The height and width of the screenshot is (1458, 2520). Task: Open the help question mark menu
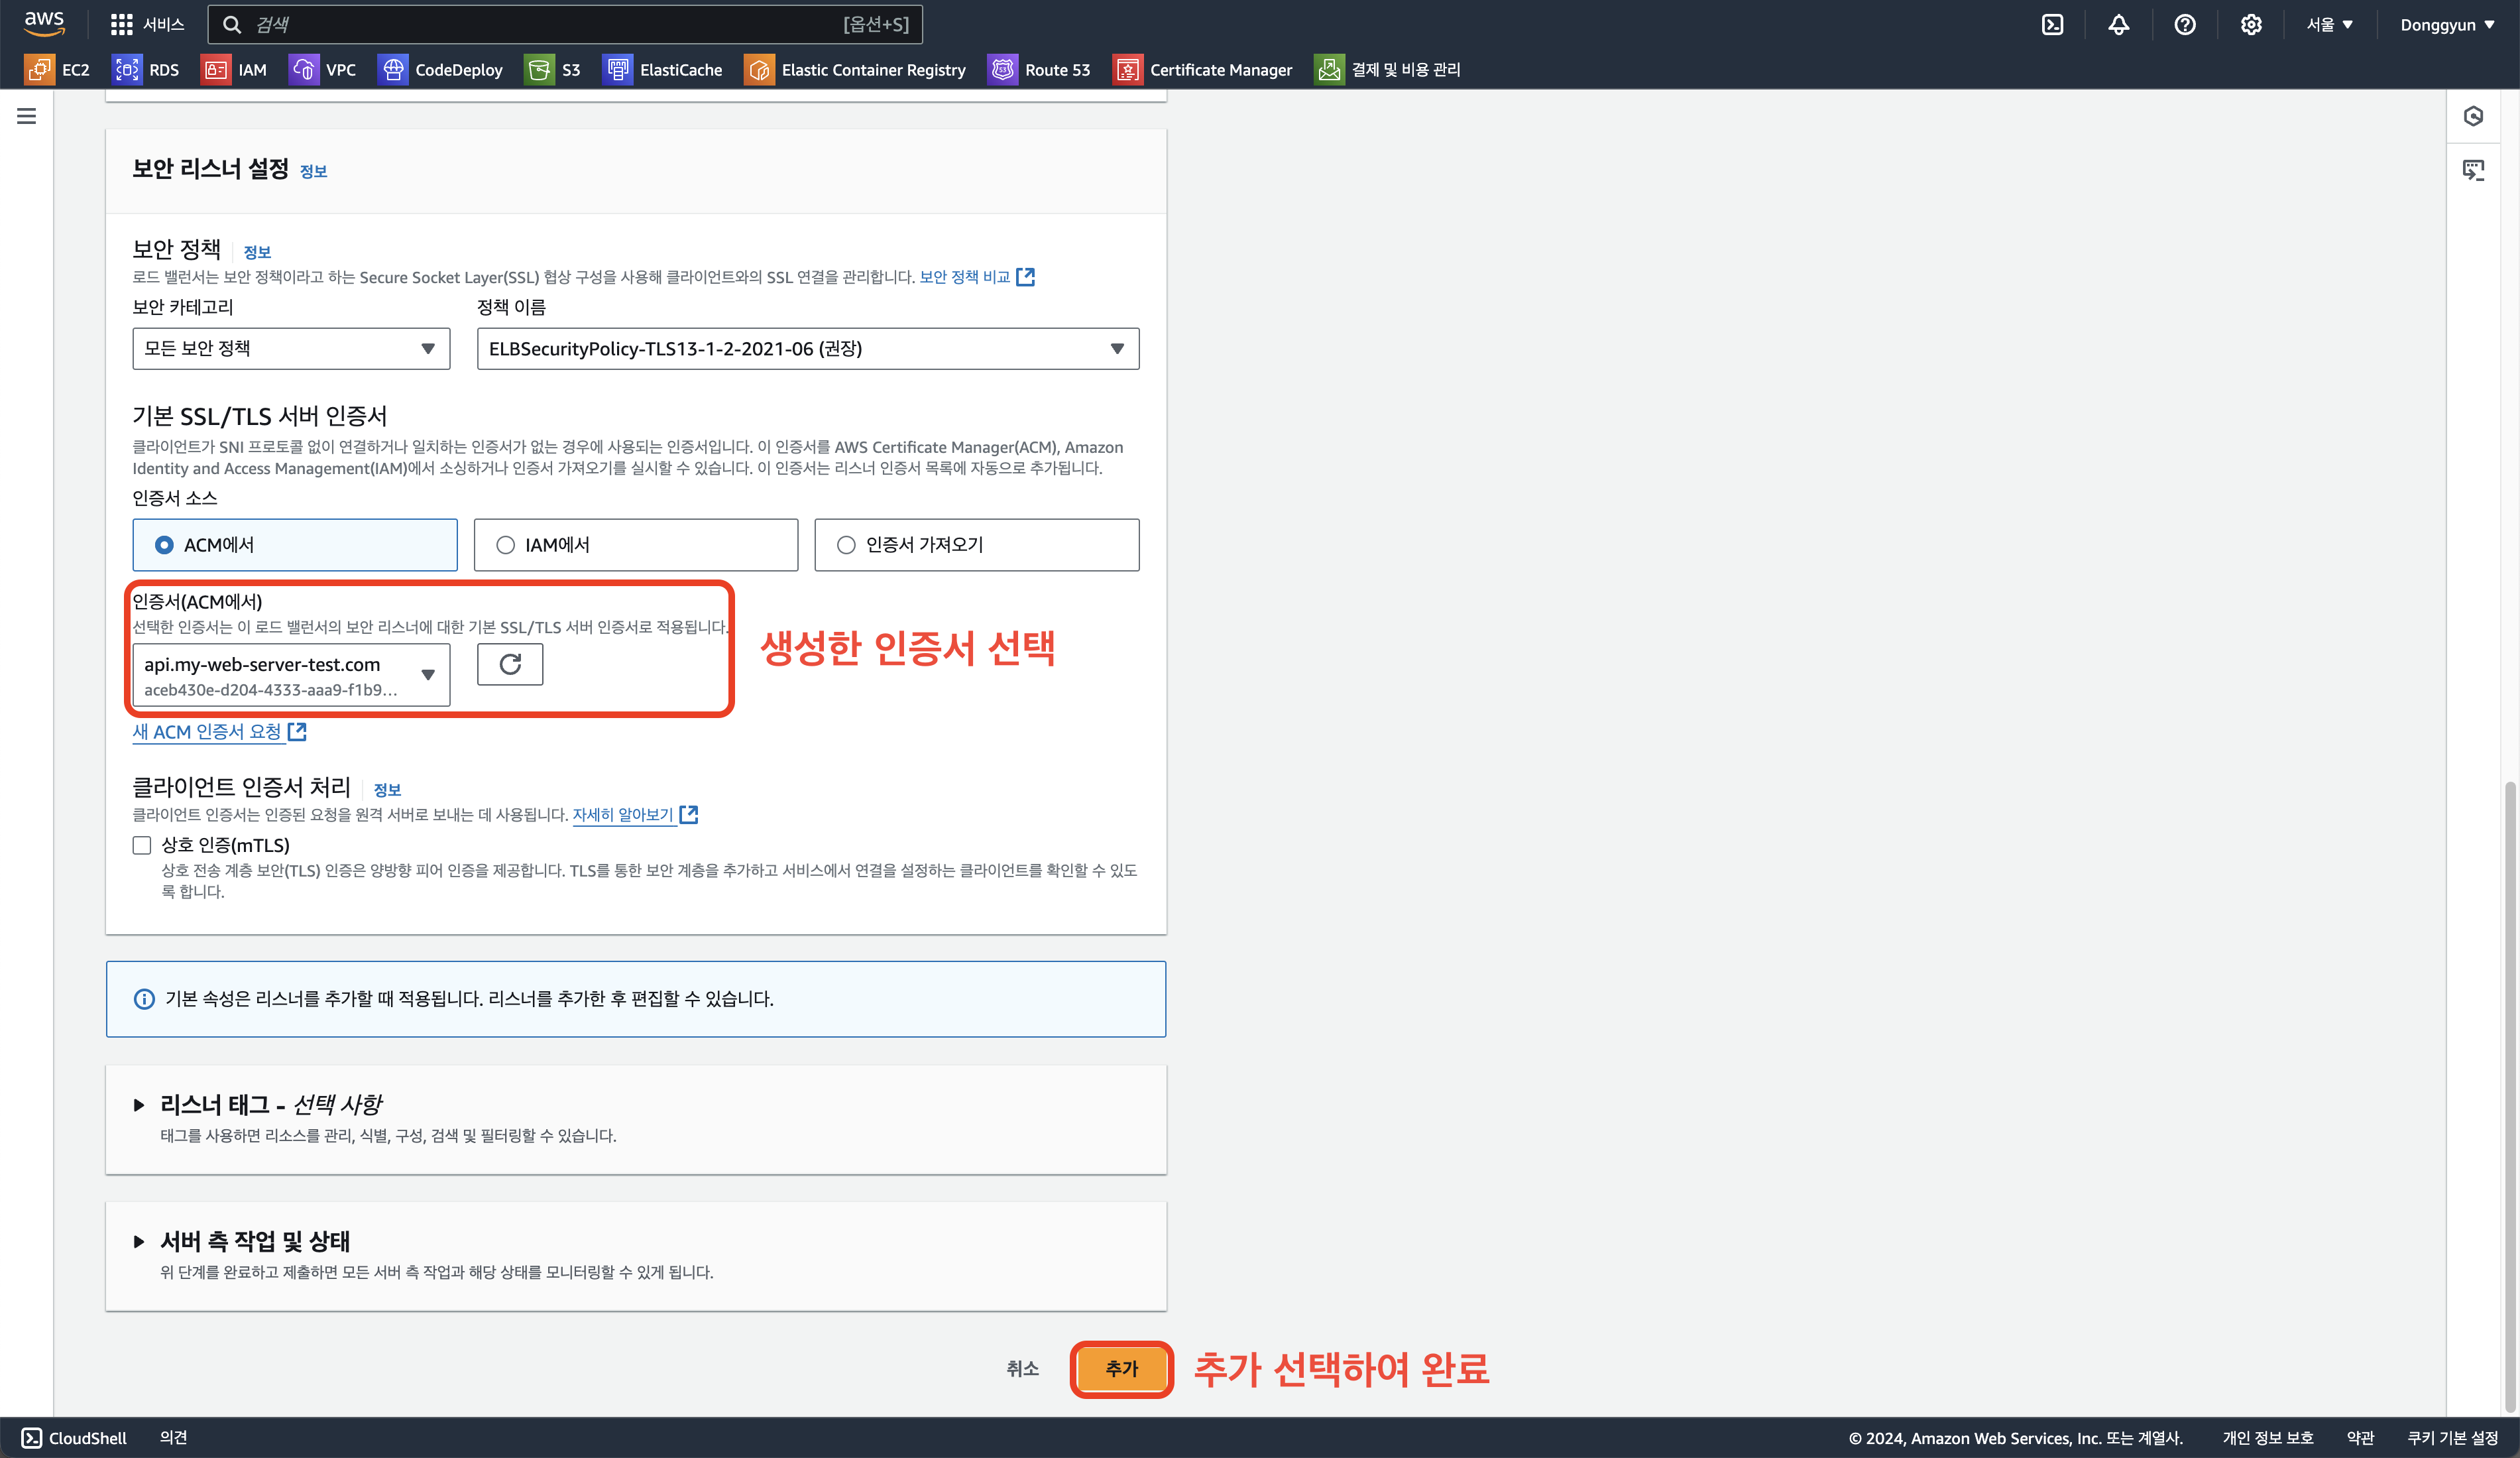click(2184, 25)
